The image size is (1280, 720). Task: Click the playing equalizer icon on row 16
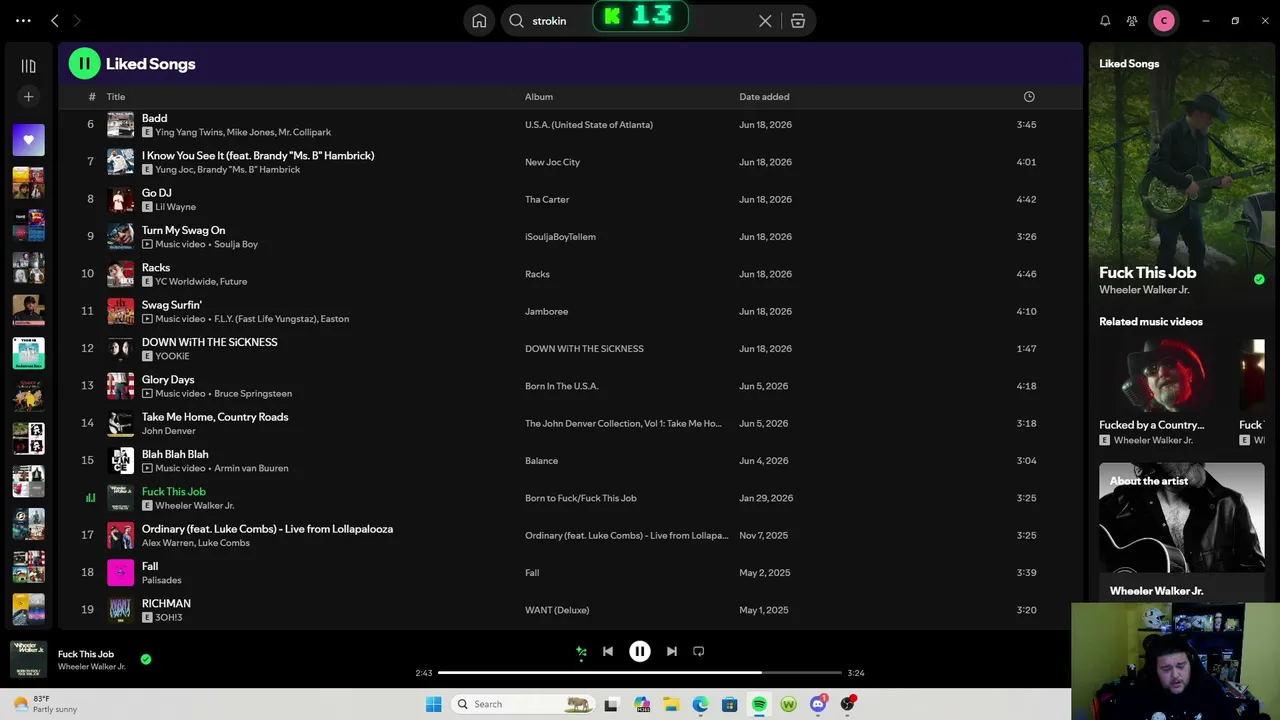90,498
